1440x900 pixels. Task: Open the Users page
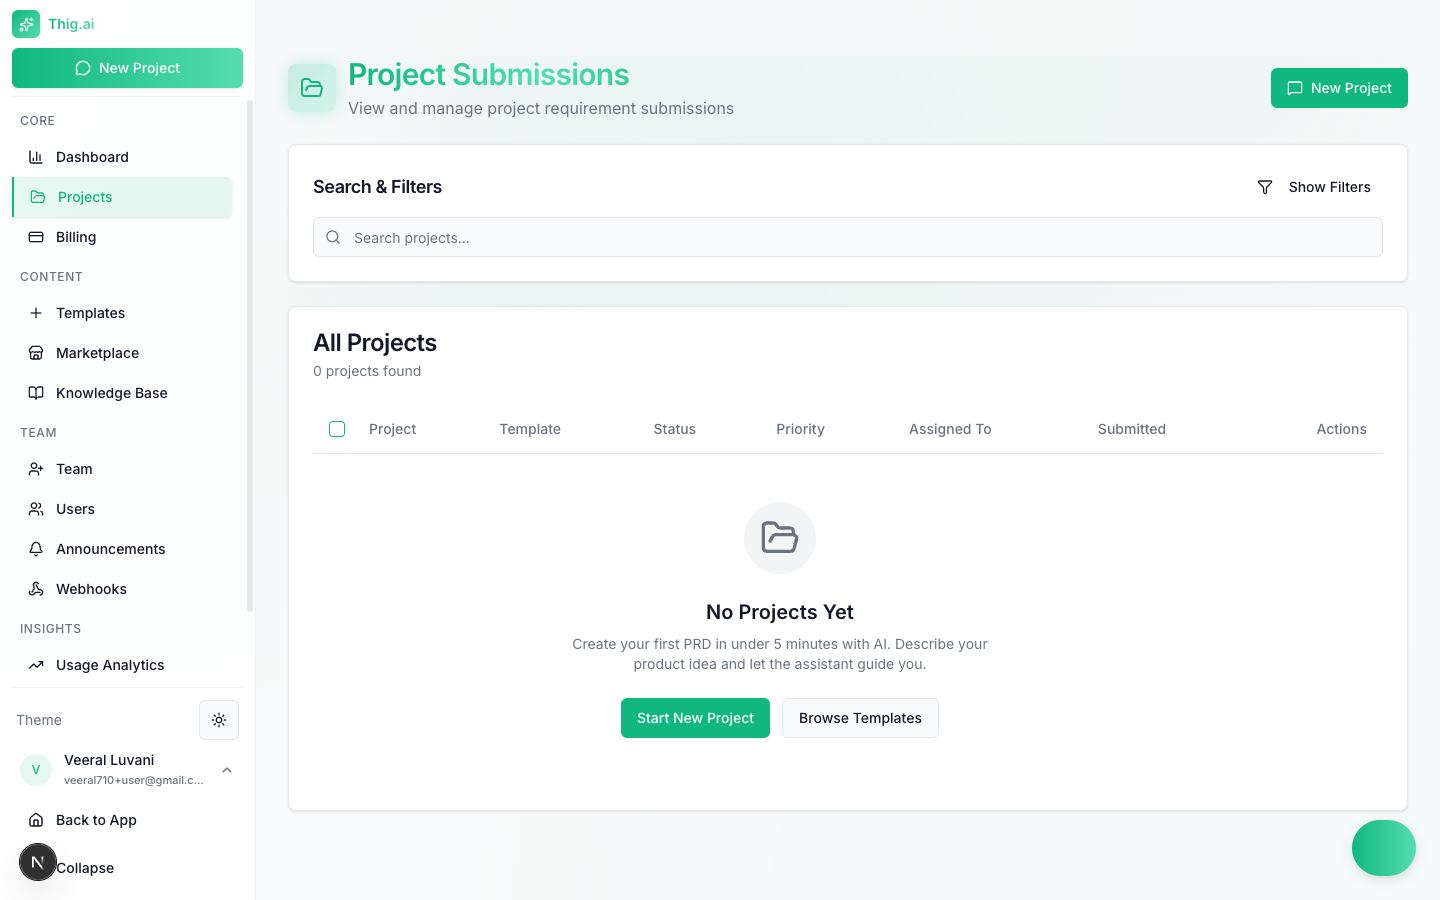73,509
